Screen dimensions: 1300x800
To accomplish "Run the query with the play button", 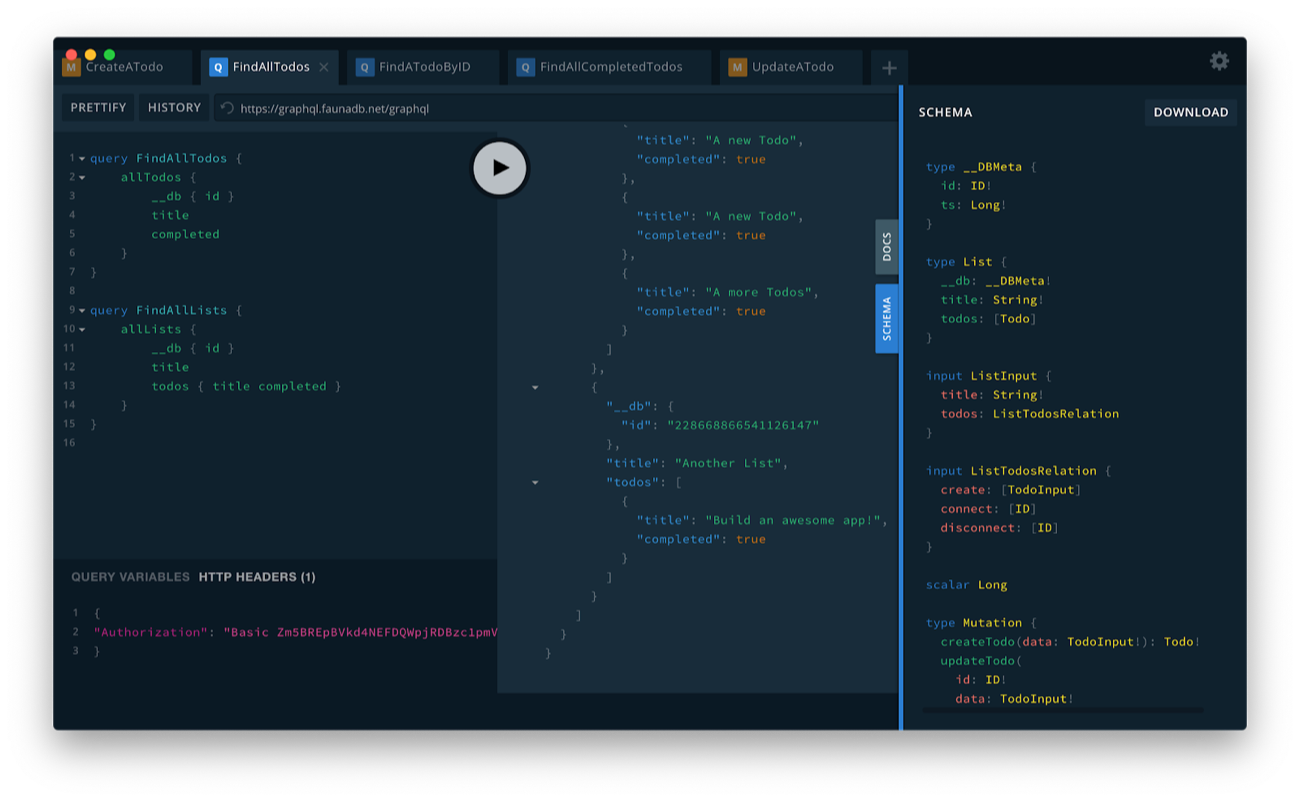I will [x=500, y=168].
